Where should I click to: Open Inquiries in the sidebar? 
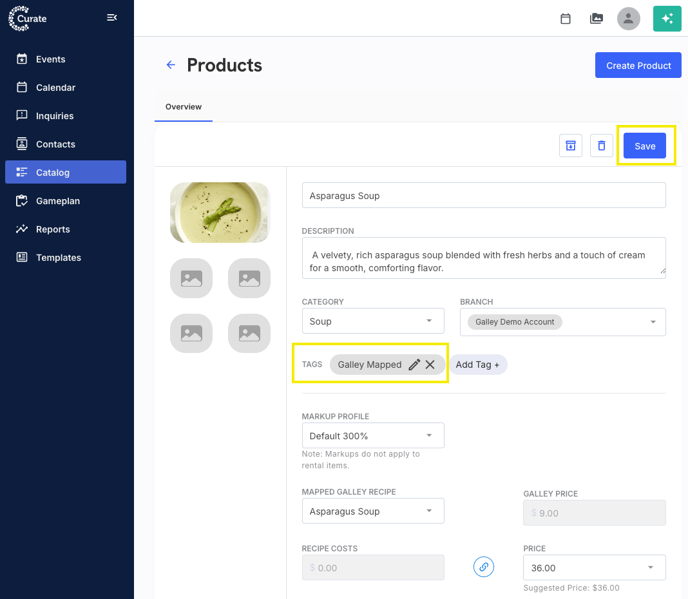(65, 116)
